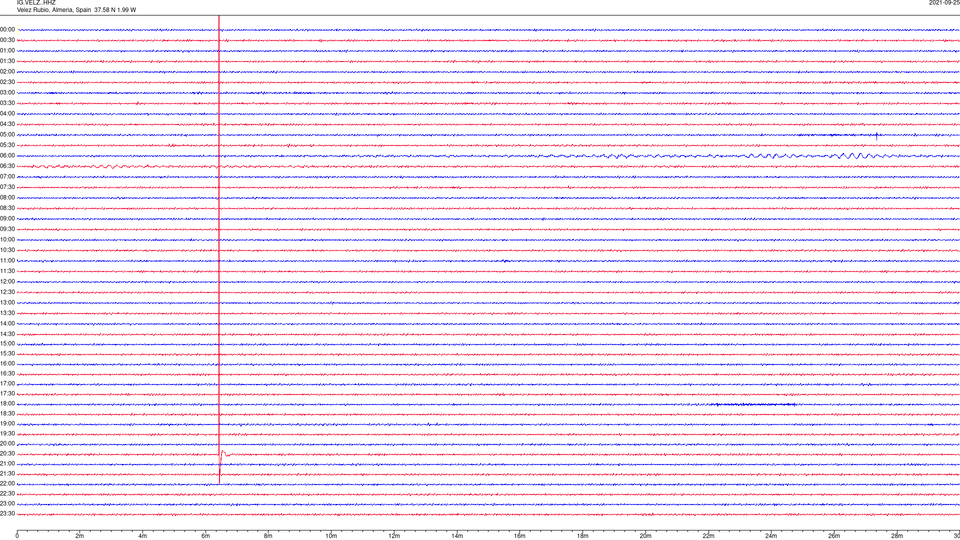Click the 12m tick label on time axis

pos(394,536)
